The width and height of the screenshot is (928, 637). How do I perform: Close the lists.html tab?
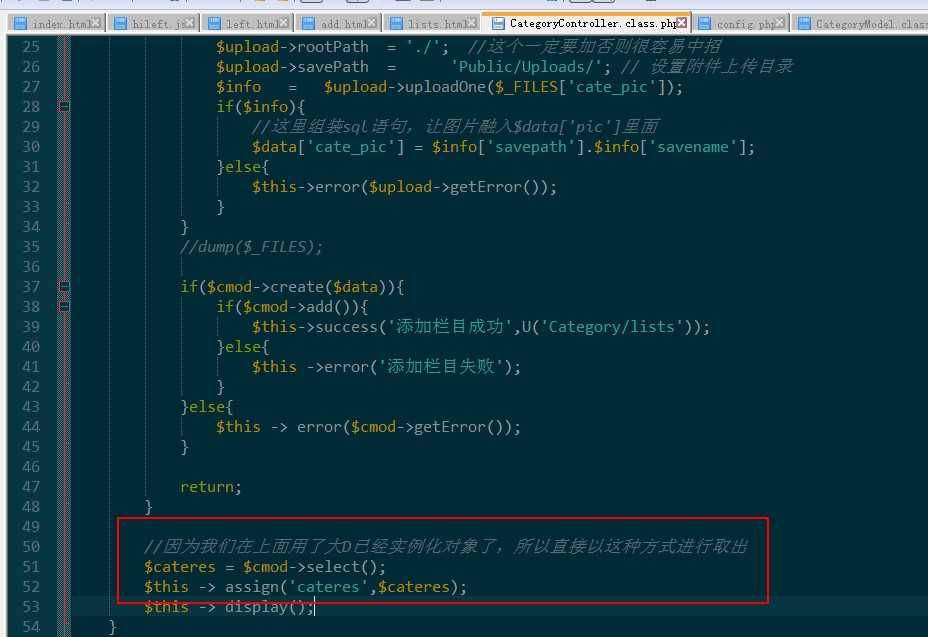point(471,22)
